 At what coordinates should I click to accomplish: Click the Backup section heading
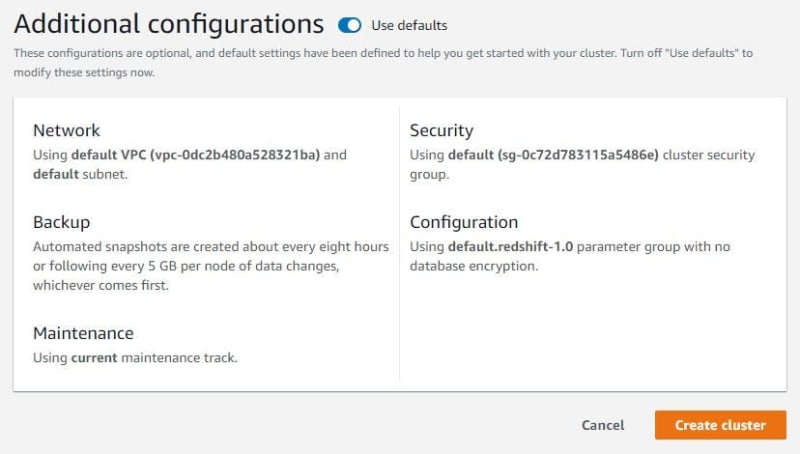tap(62, 222)
